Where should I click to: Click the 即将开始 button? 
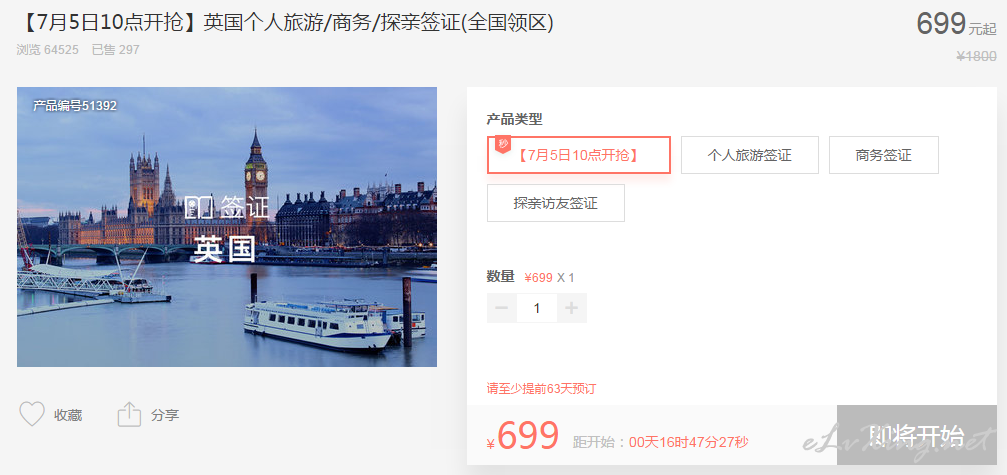tap(916, 435)
